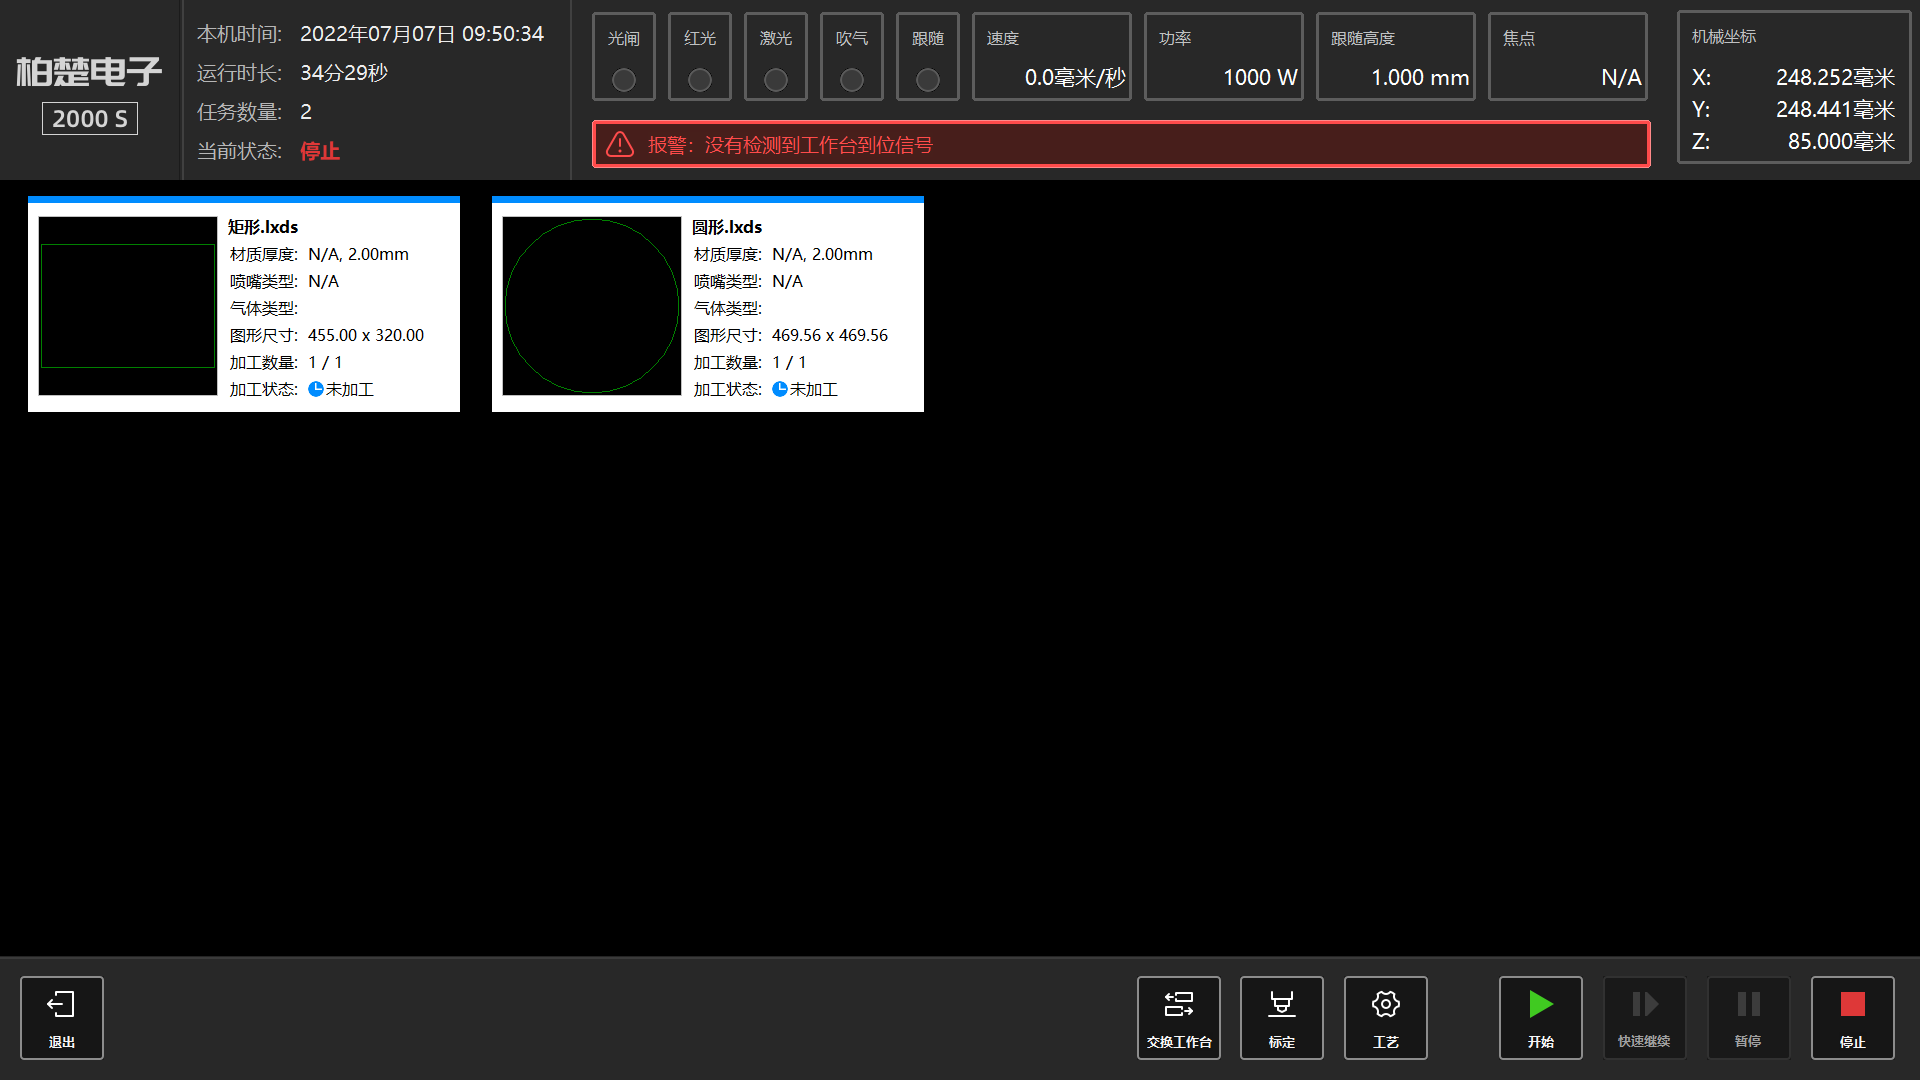Toggle the 跟随 follow indicator
The width and height of the screenshot is (1920, 1080).
pyautogui.click(x=928, y=79)
